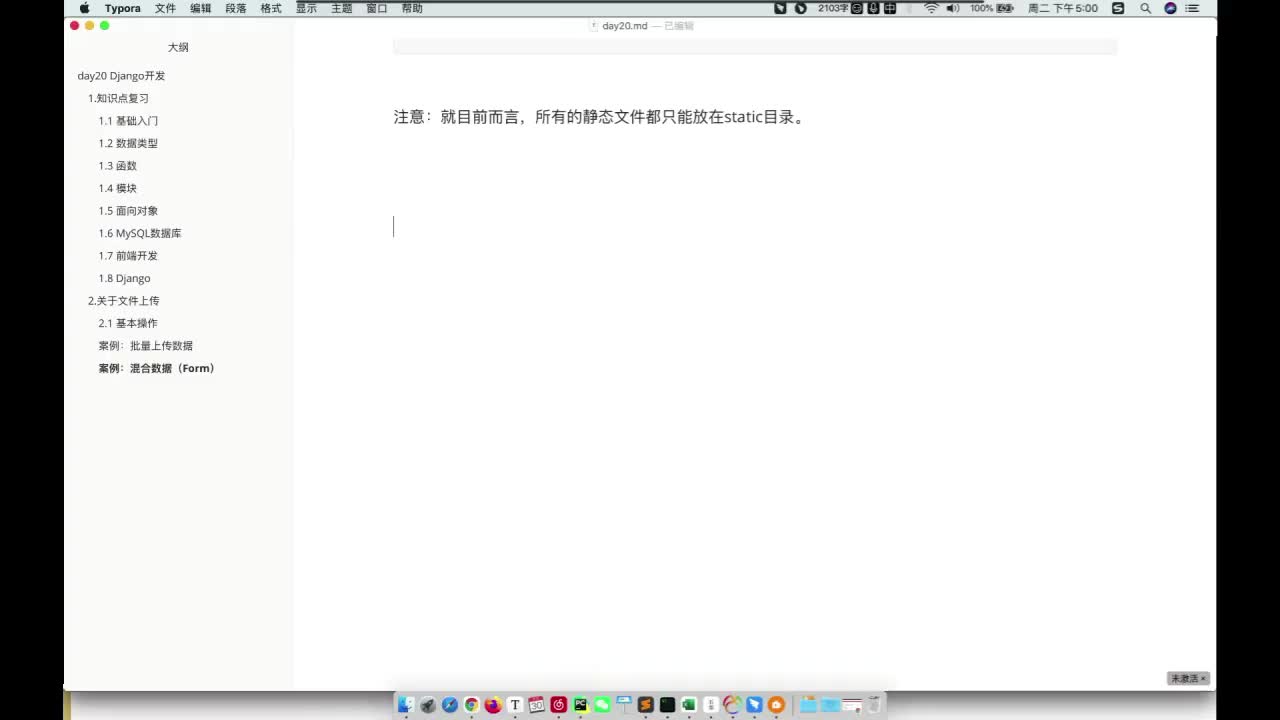
Task: Open Safari from the Dock
Action: pos(450,705)
